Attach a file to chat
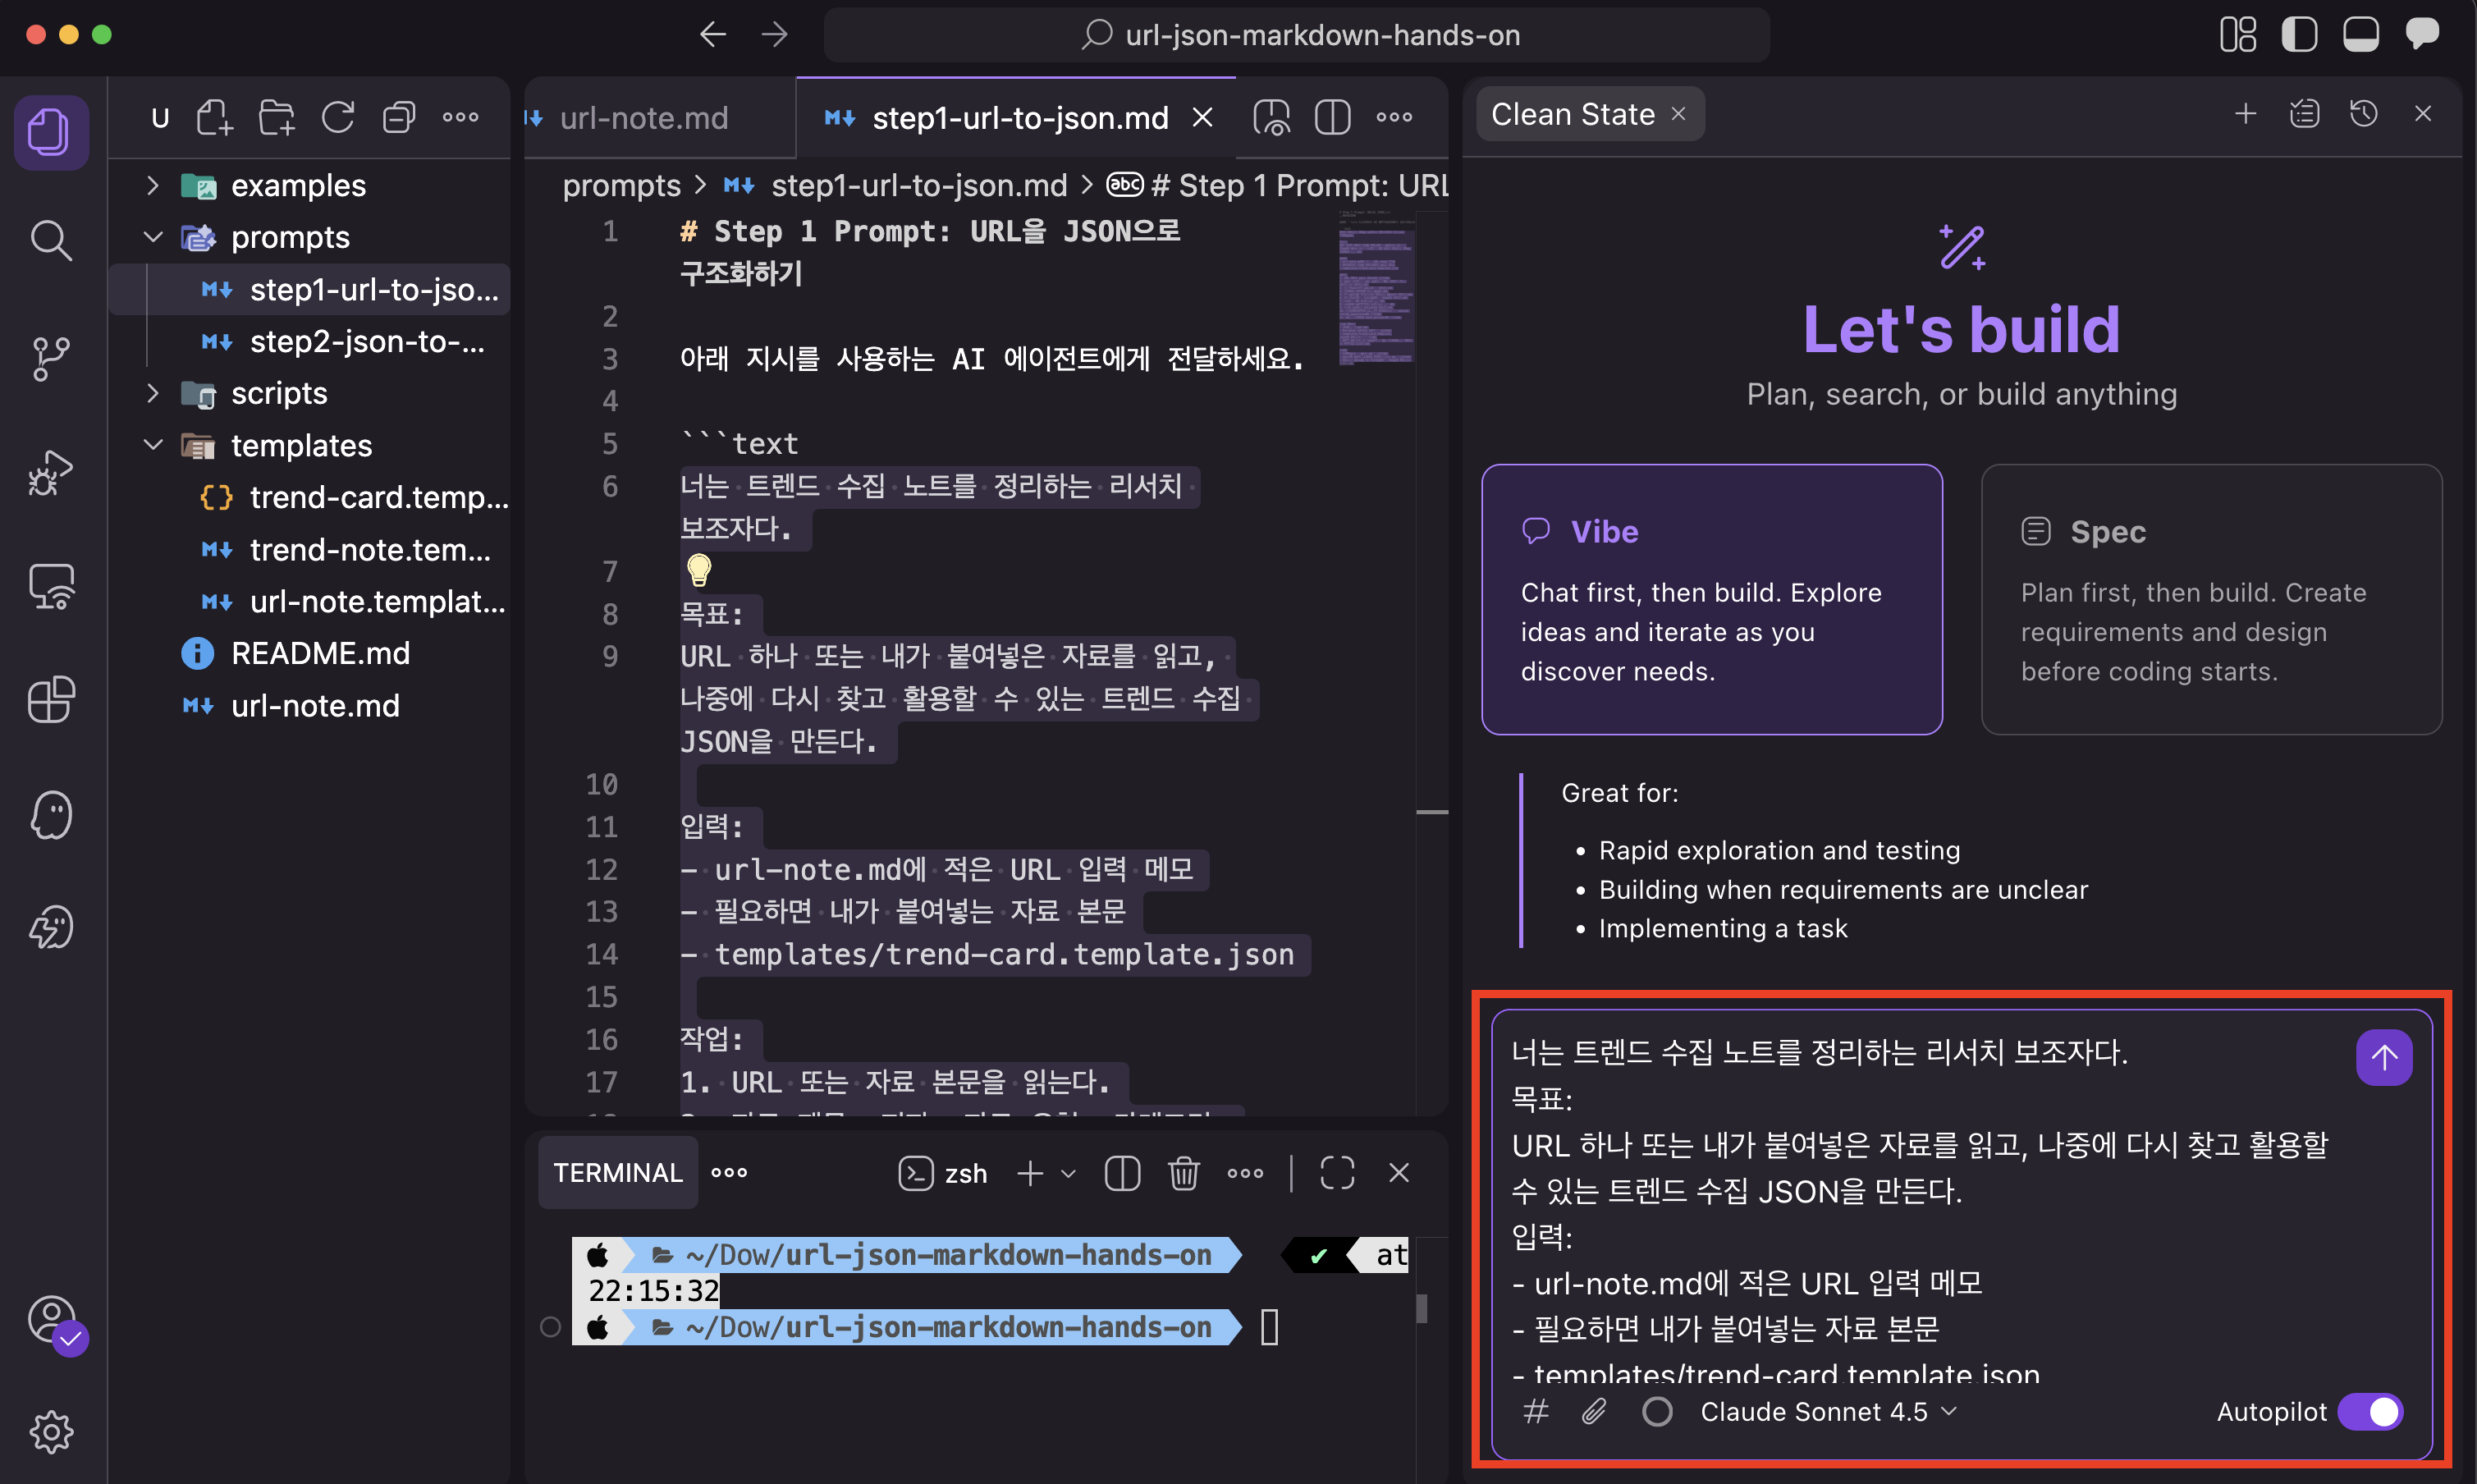 (x=1594, y=1411)
